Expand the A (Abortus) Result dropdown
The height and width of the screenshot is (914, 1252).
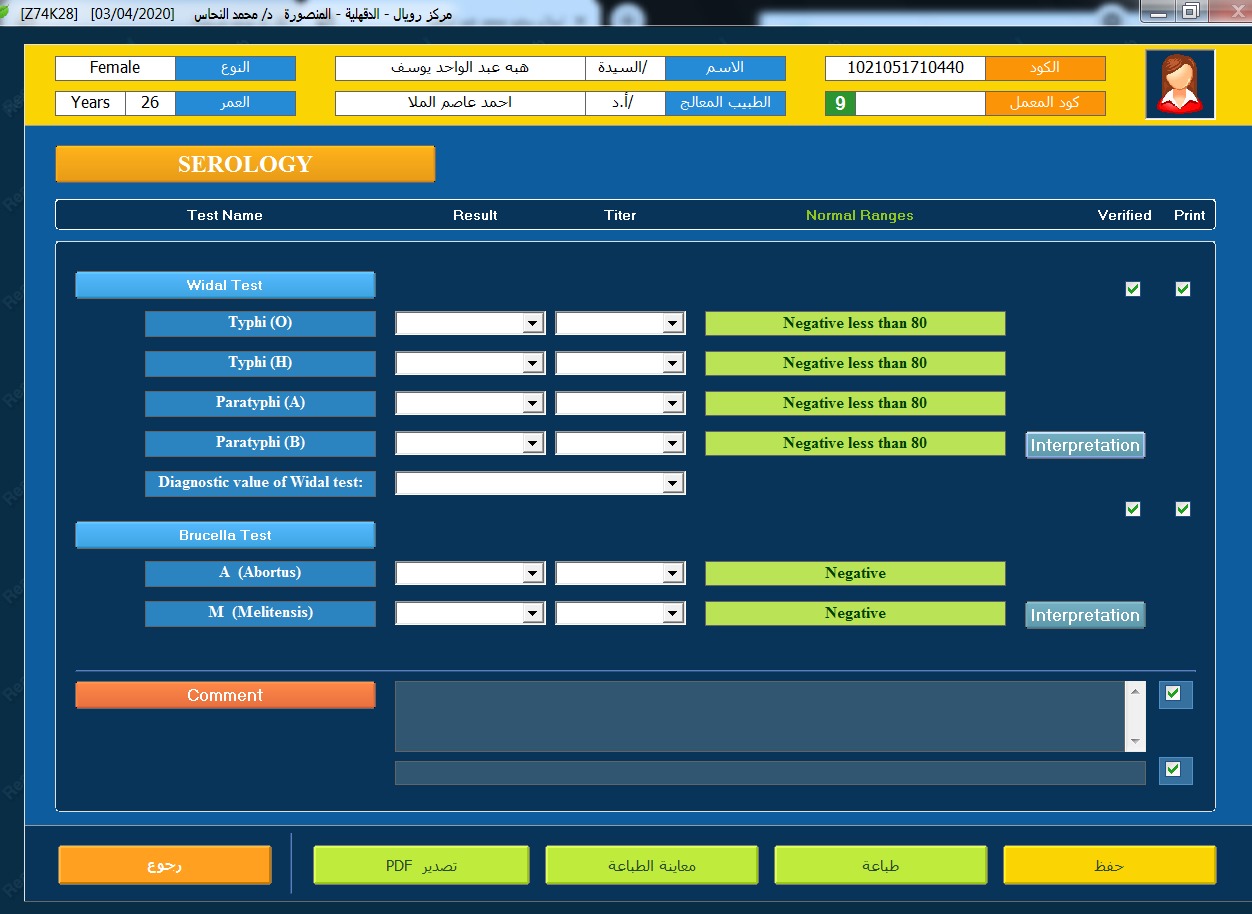pos(533,574)
